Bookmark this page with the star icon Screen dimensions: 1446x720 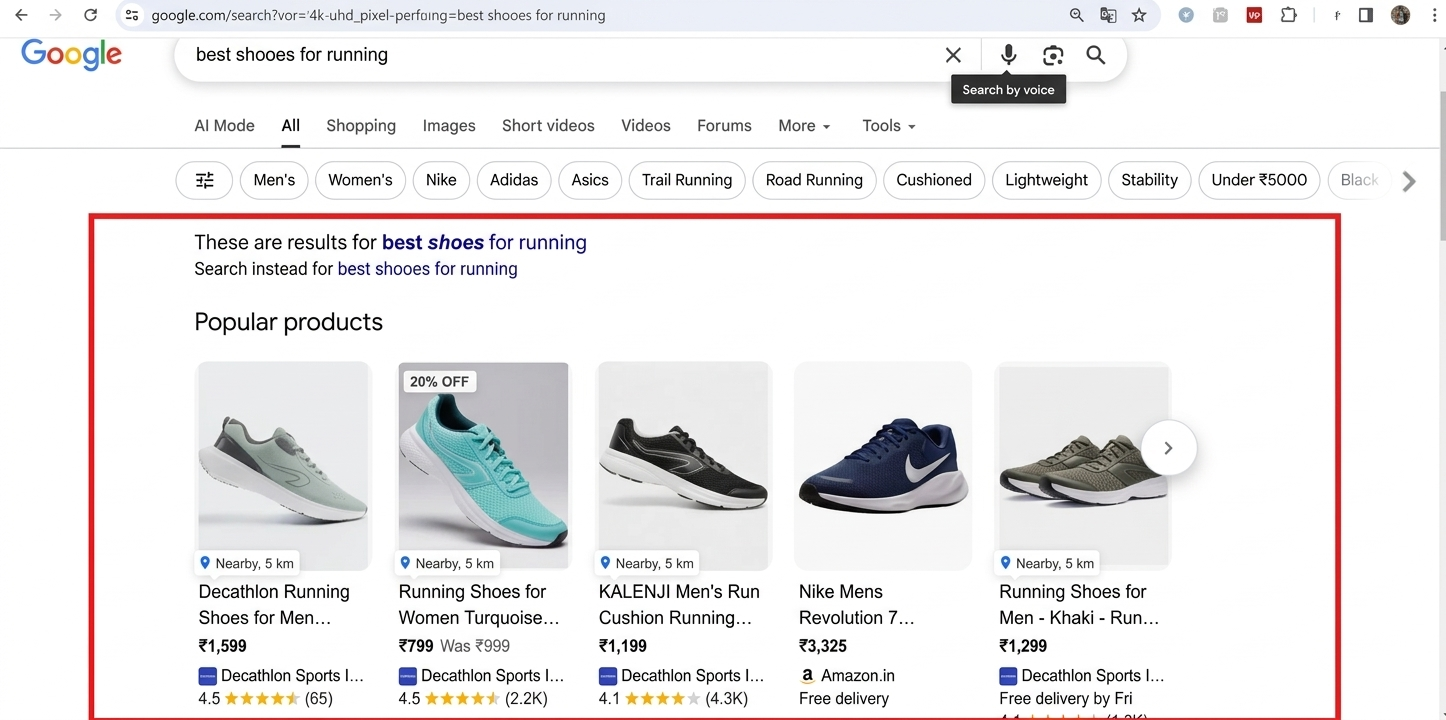coord(1139,15)
